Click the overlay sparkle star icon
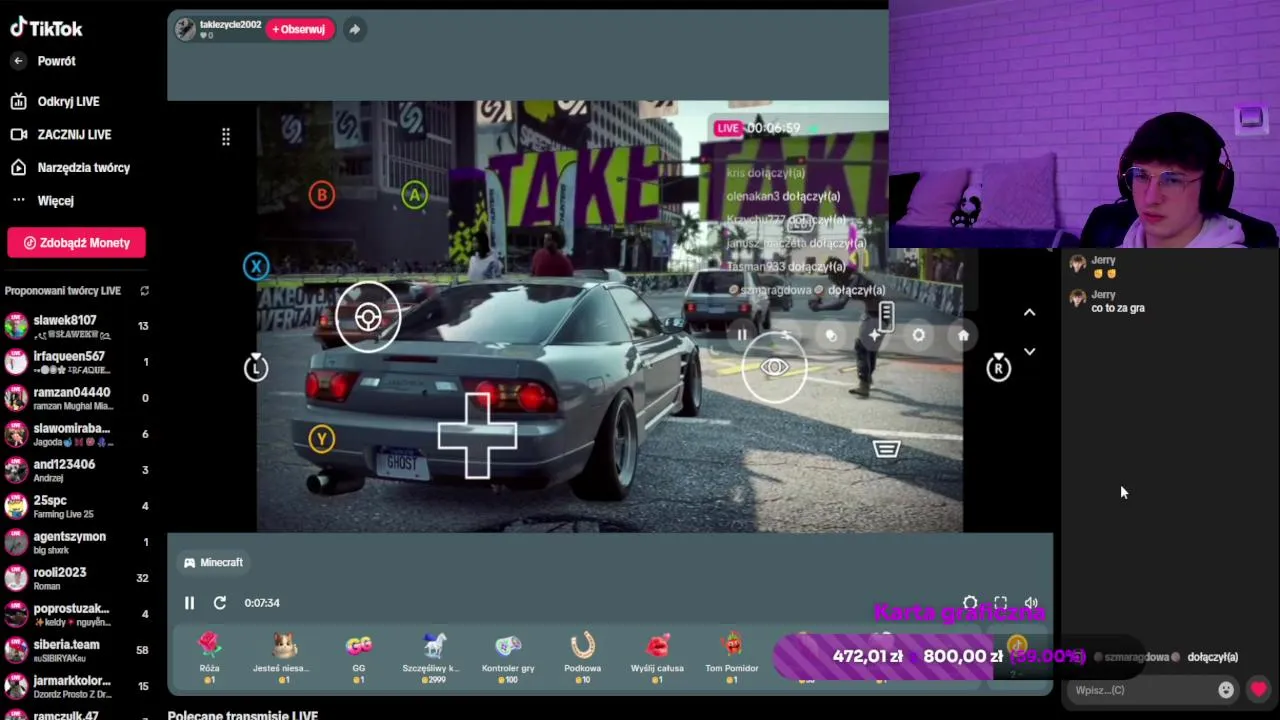 (x=875, y=335)
